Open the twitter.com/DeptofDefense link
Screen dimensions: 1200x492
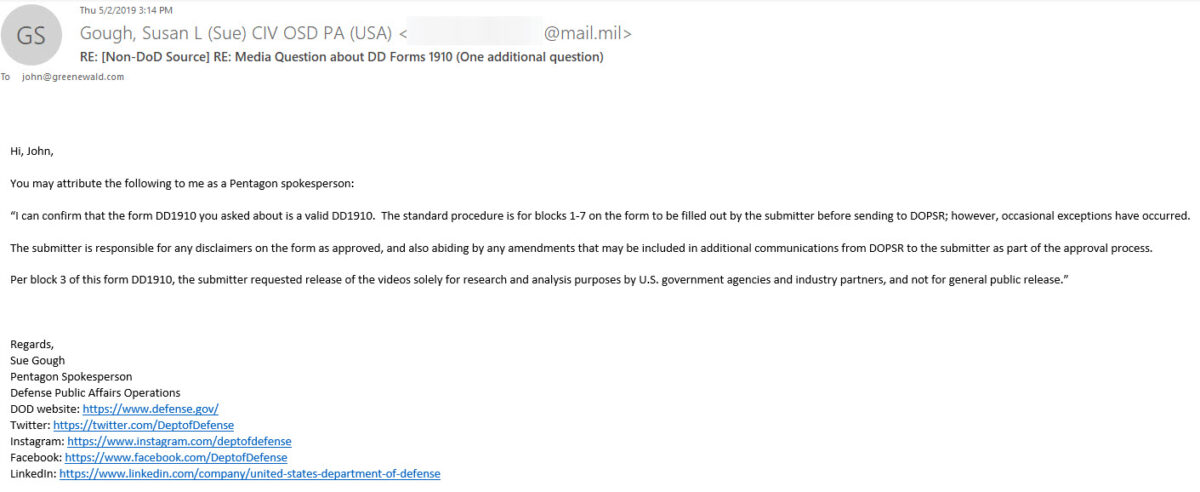[x=144, y=425]
